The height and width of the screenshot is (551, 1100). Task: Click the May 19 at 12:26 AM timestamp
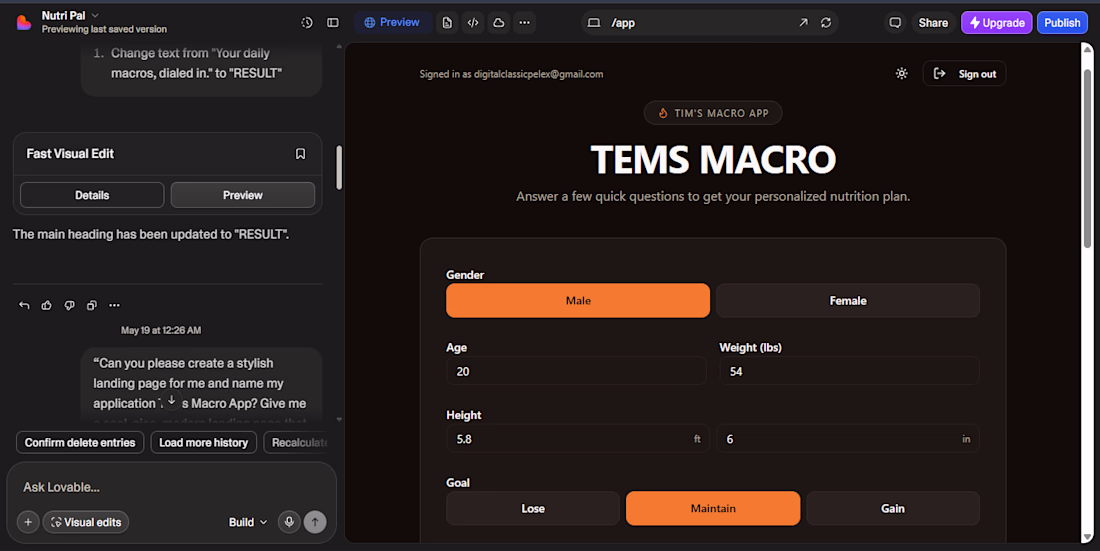(x=161, y=330)
